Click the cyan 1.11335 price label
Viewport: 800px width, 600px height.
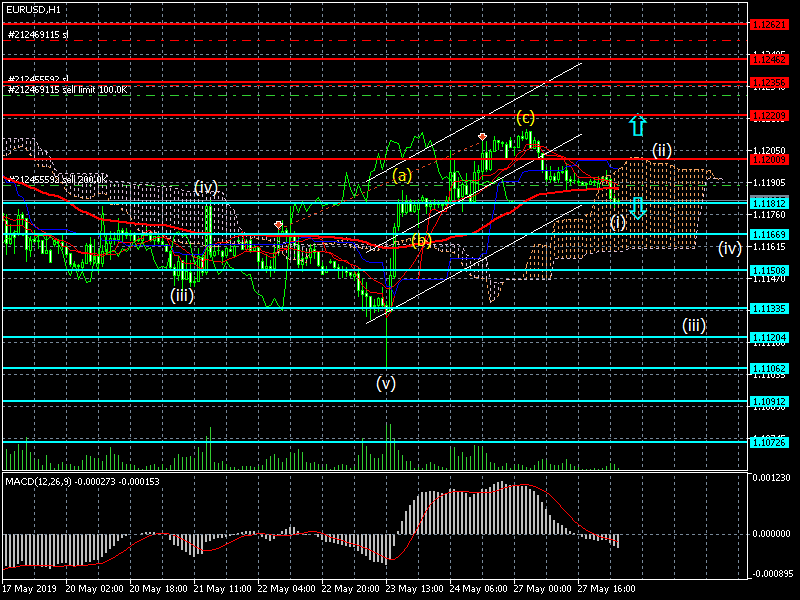coord(768,309)
